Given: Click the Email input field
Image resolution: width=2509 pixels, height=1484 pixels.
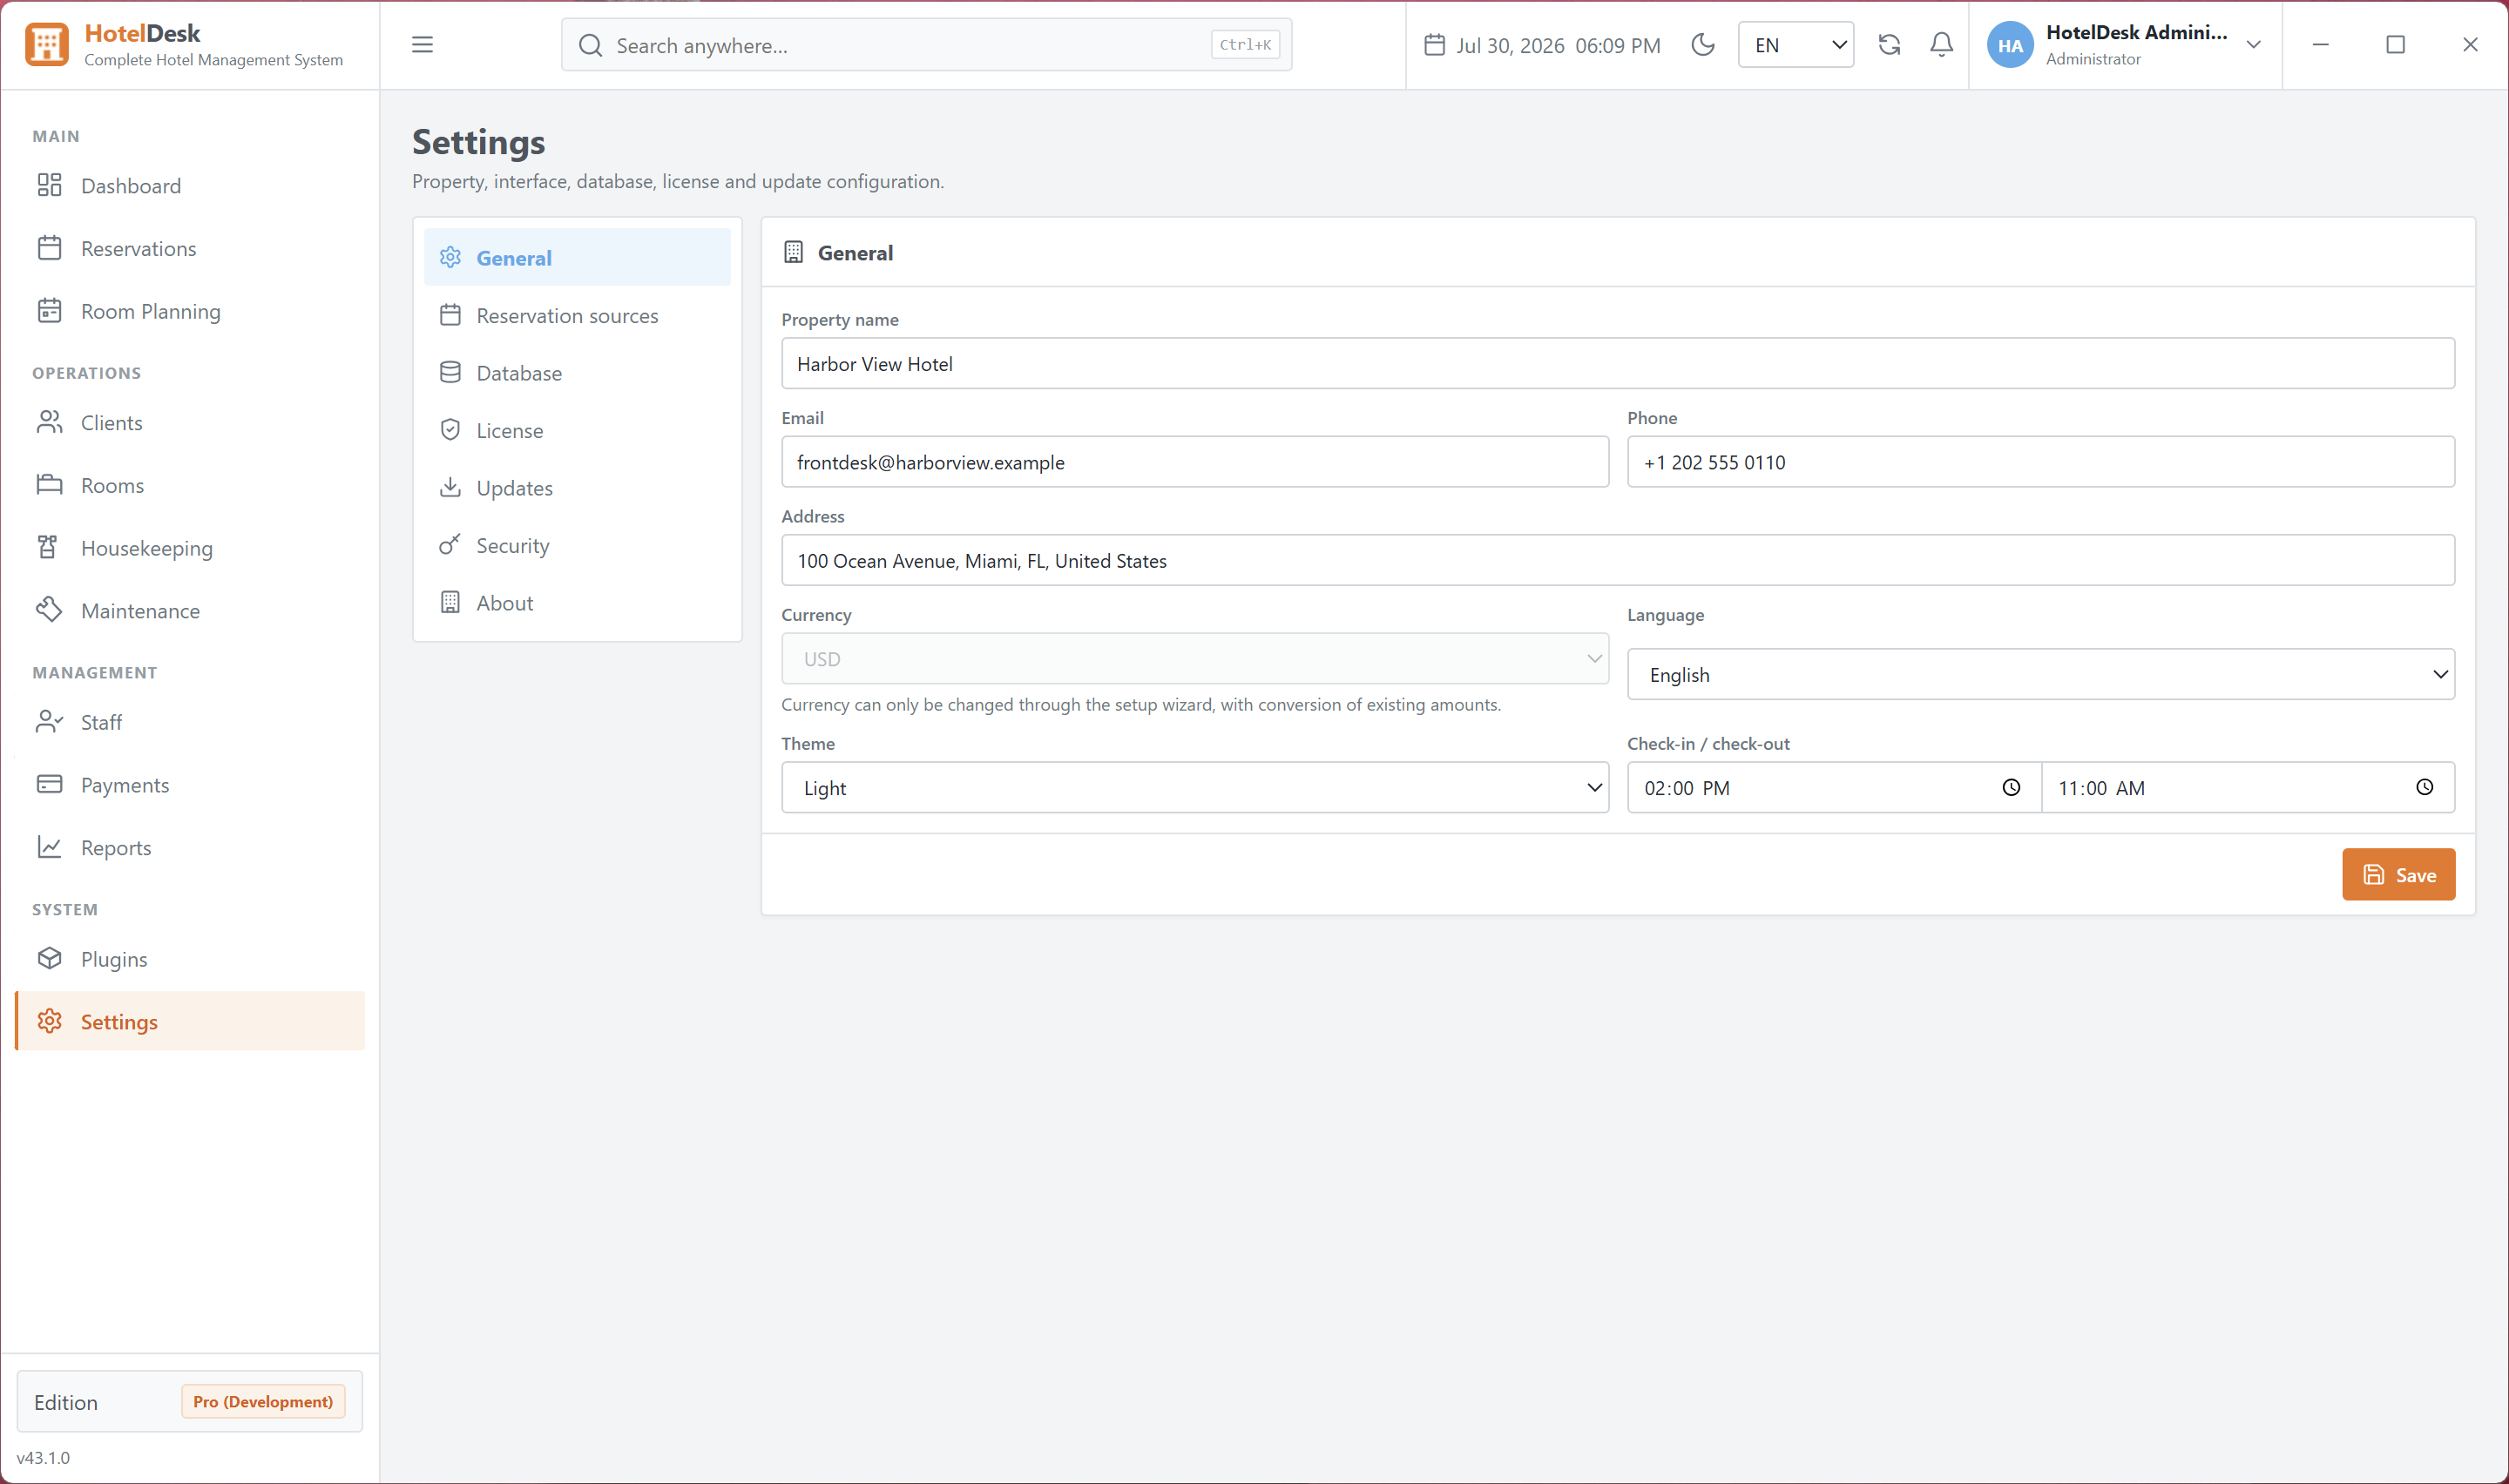Looking at the screenshot, I should [1194, 462].
